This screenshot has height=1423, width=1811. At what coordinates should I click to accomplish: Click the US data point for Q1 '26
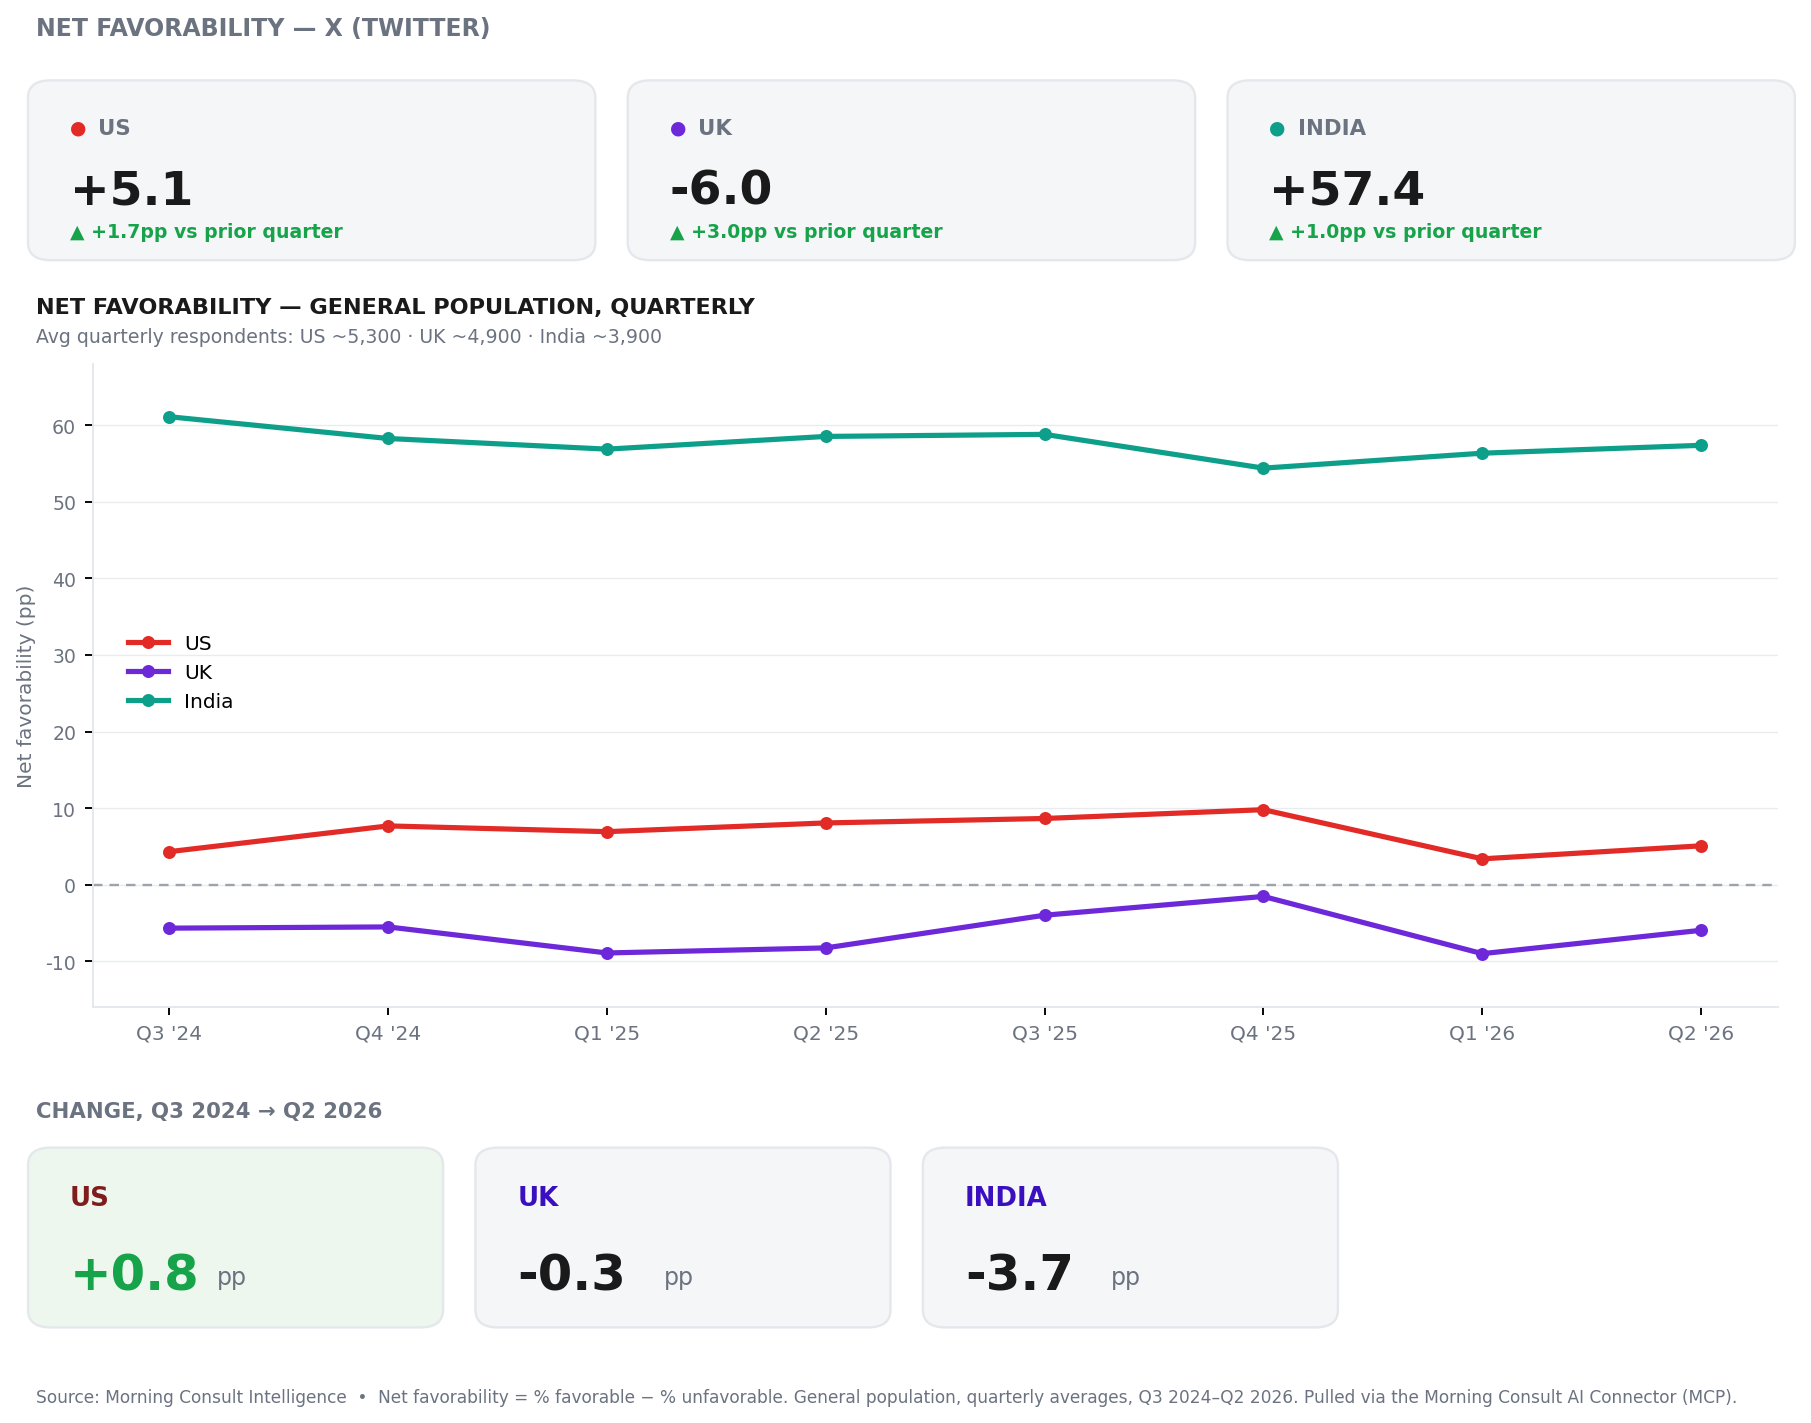coord(1482,859)
